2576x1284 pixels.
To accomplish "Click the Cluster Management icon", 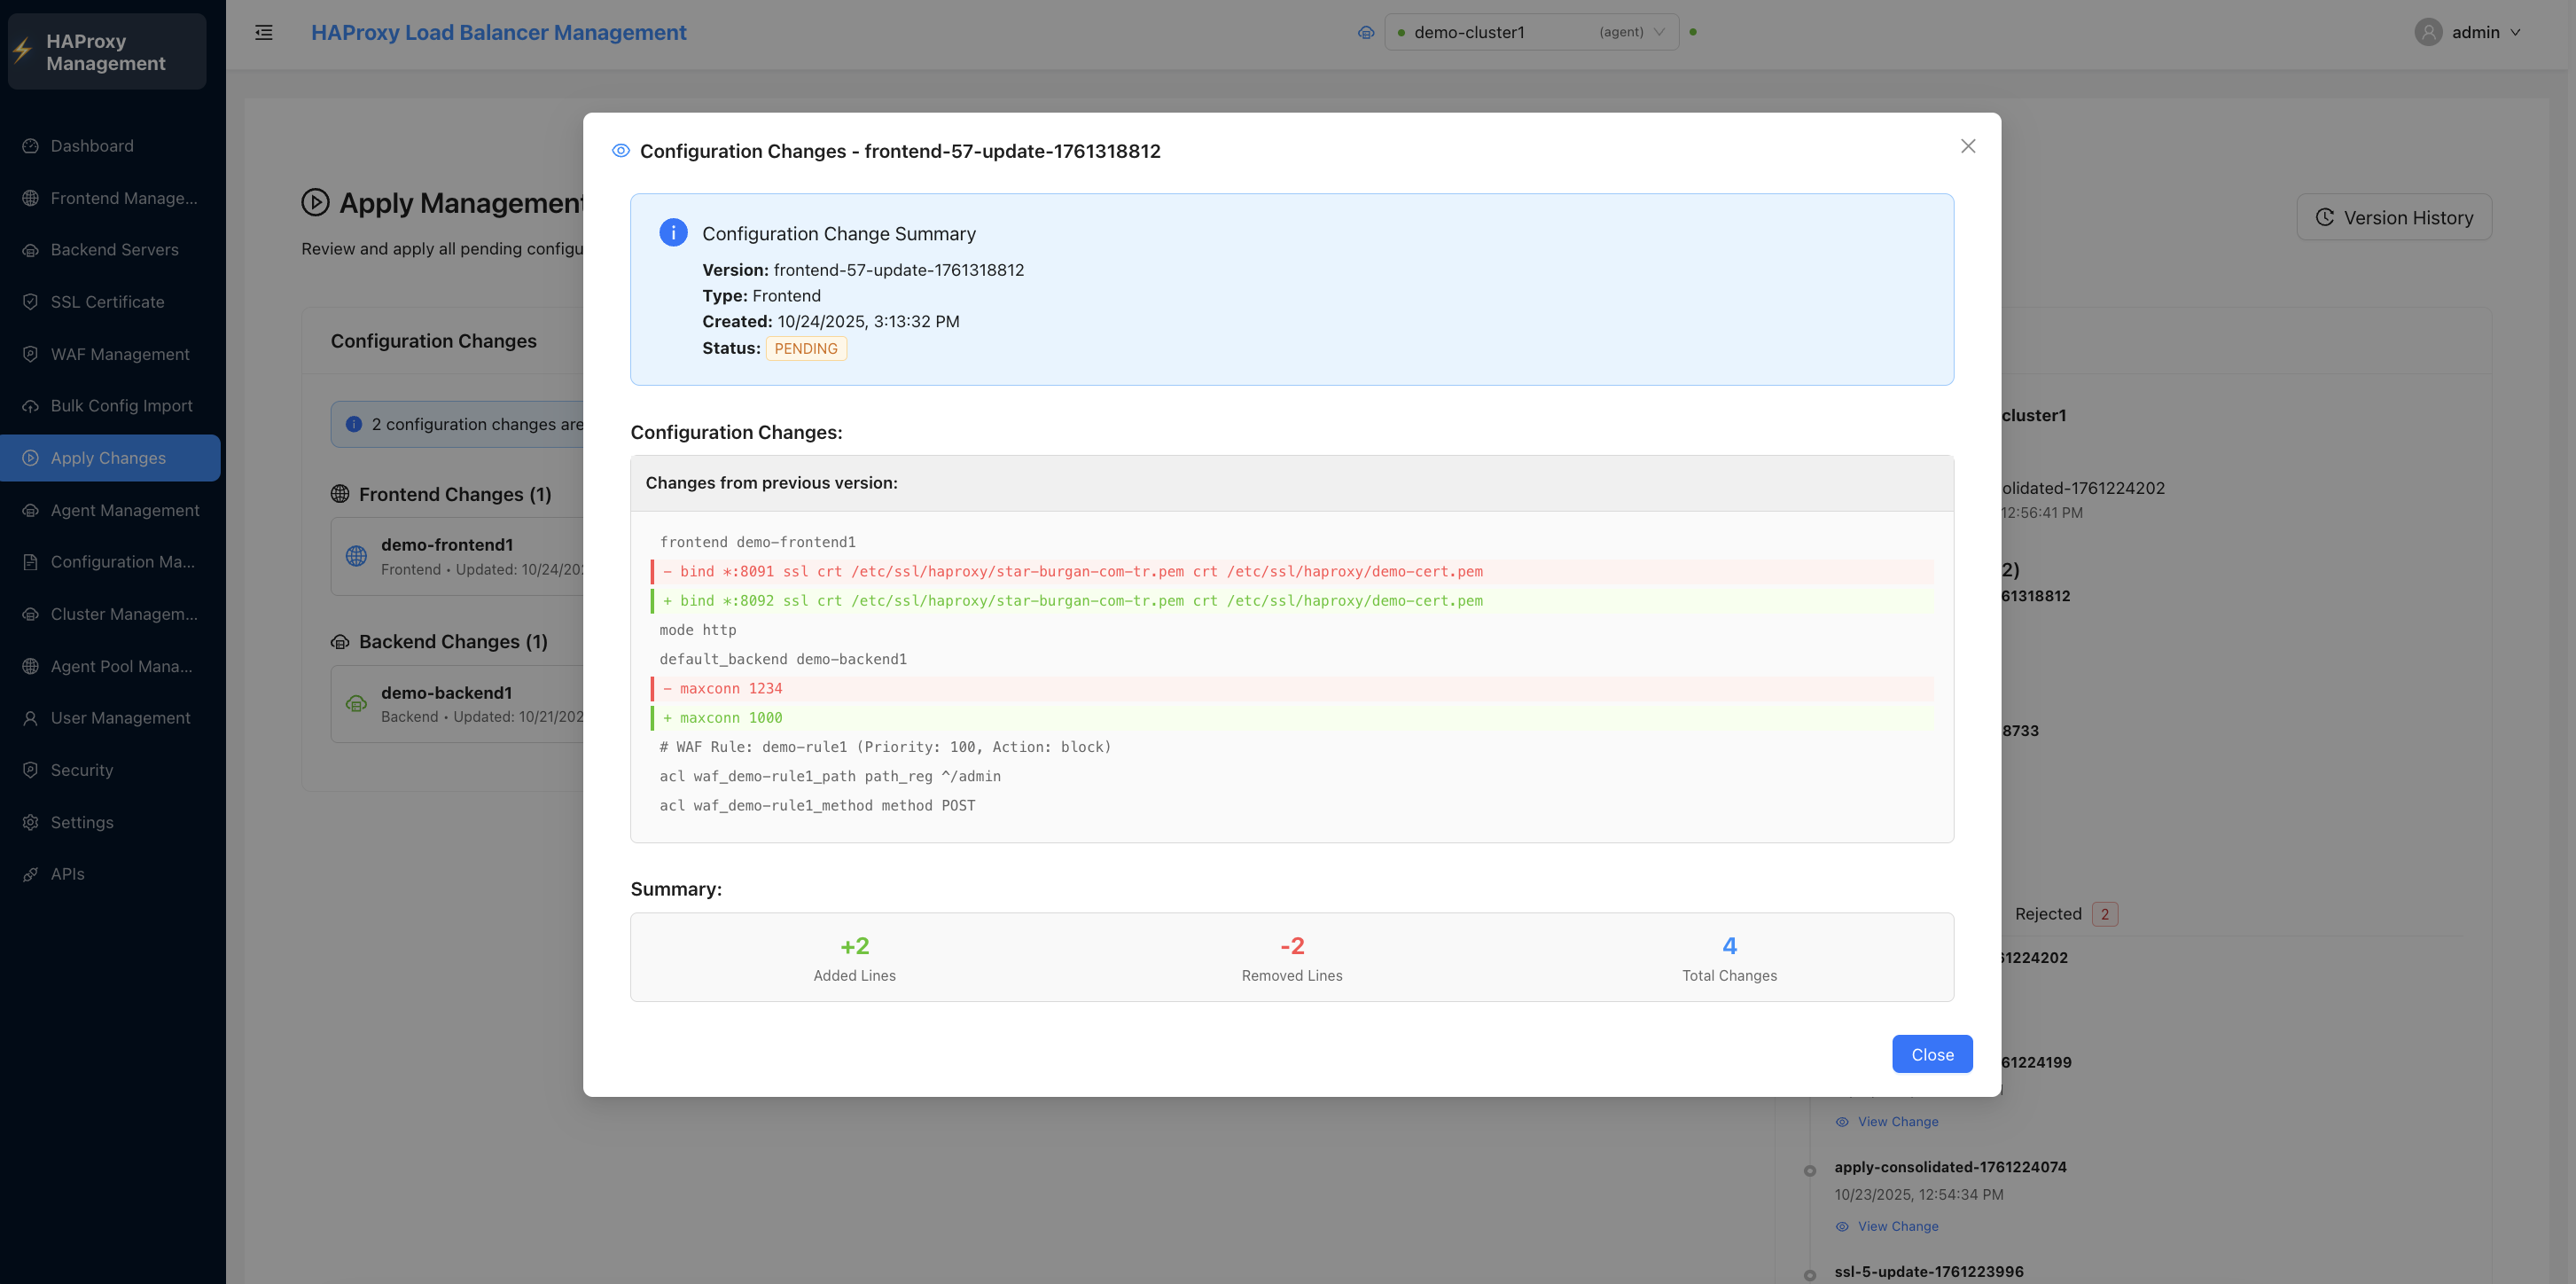I will coord(31,614).
